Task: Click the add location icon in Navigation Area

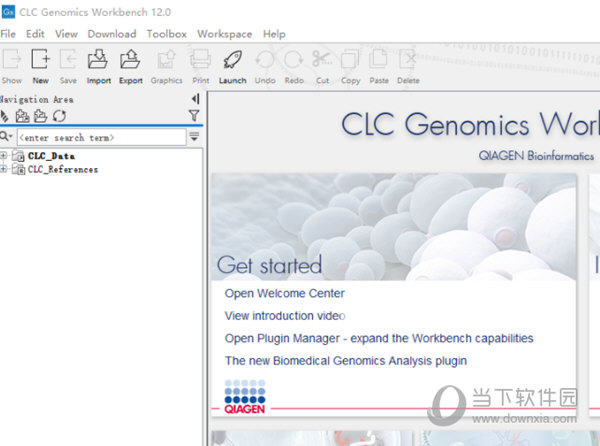Action: click(x=22, y=116)
